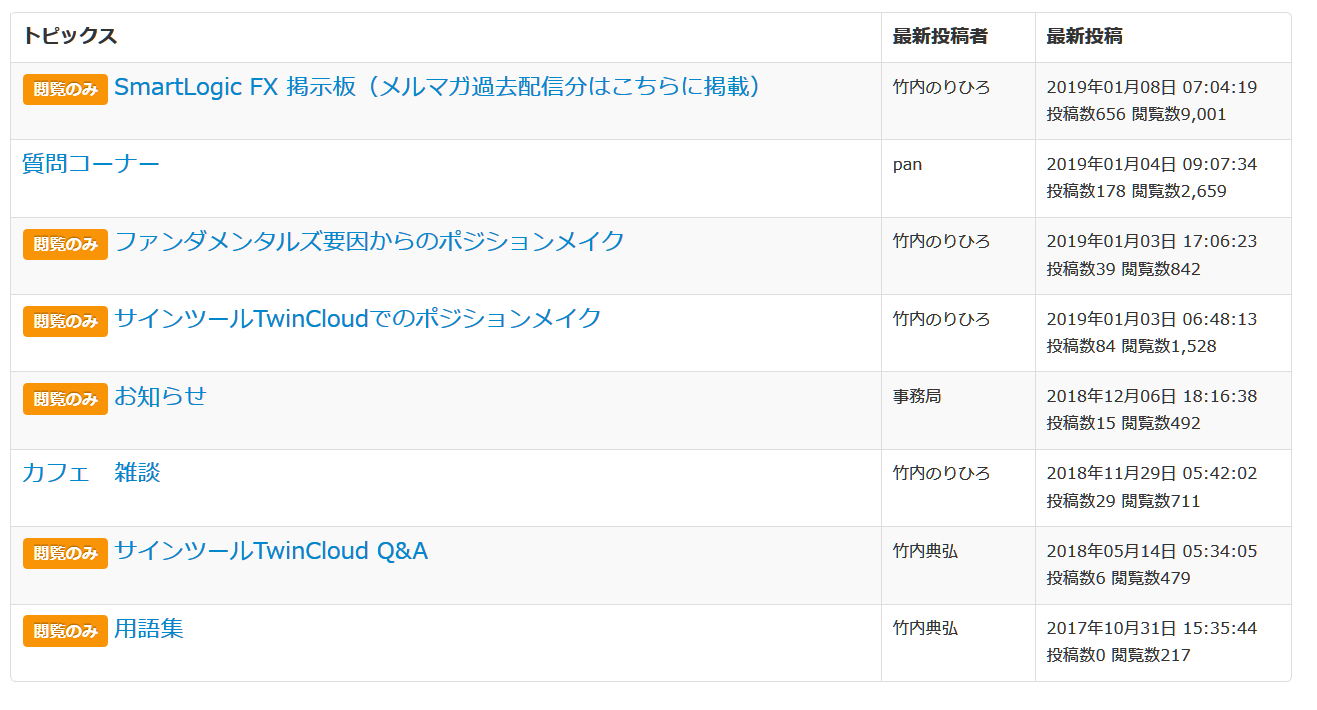
Task: Click 投稿数39 閲覧数842 stats
Action: (1123, 269)
